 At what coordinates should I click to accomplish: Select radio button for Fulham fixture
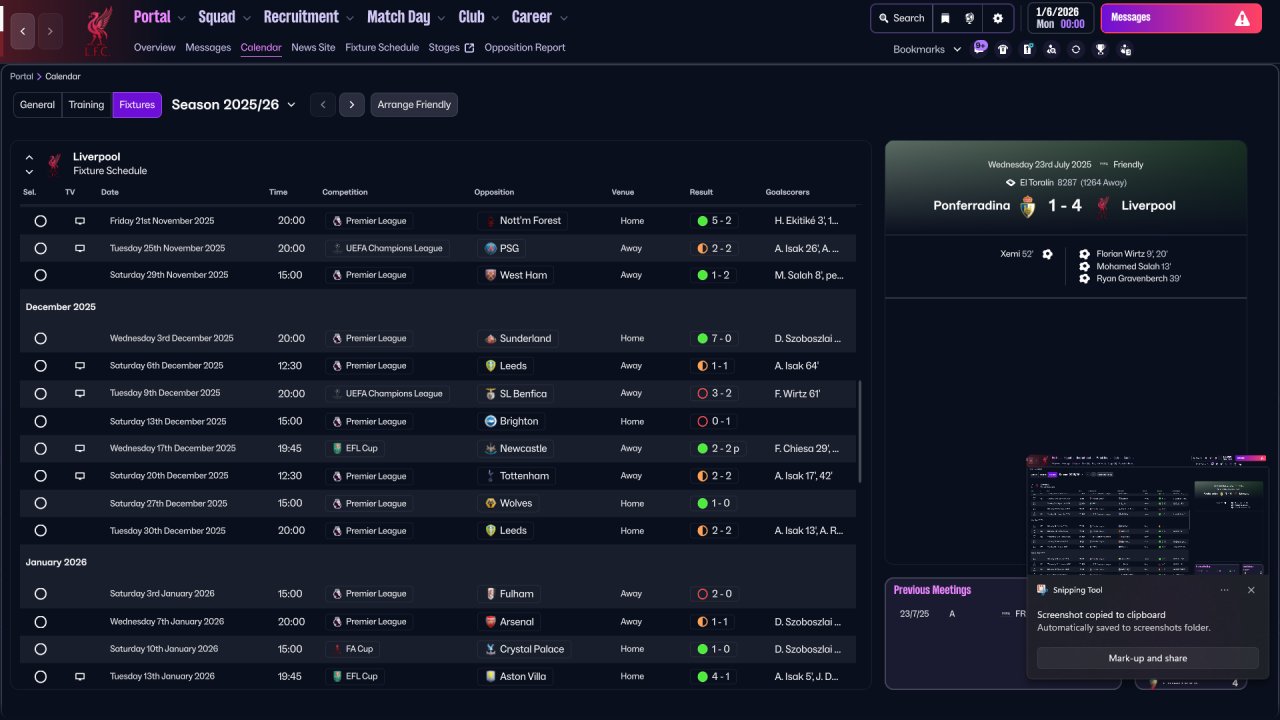pyautogui.click(x=40, y=594)
